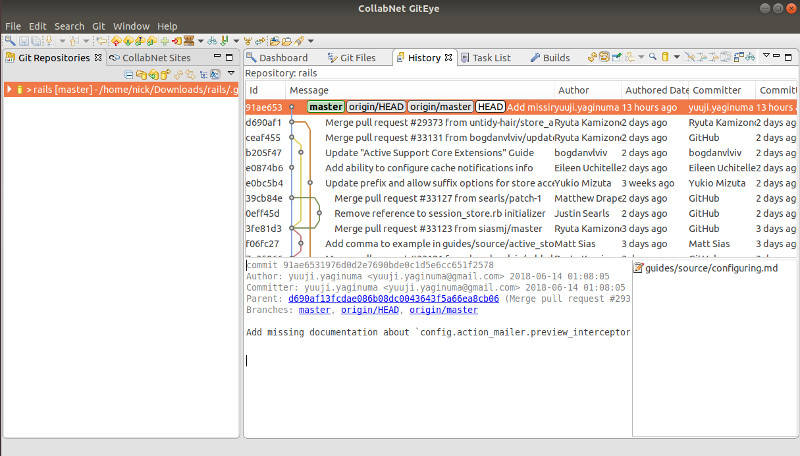The width and height of the screenshot is (800, 456).
Task: Open the CollabNet Sites tab
Action: [156, 58]
